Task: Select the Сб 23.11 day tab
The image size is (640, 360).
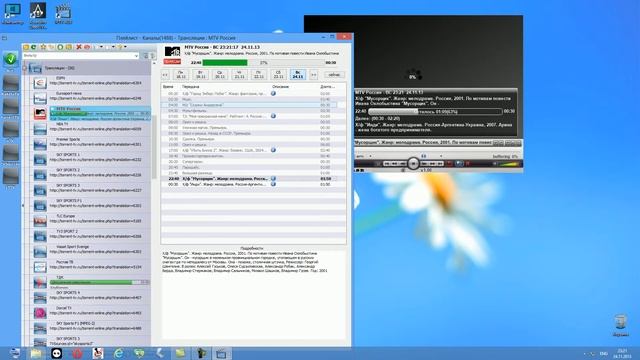Action: (x=278, y=74)
